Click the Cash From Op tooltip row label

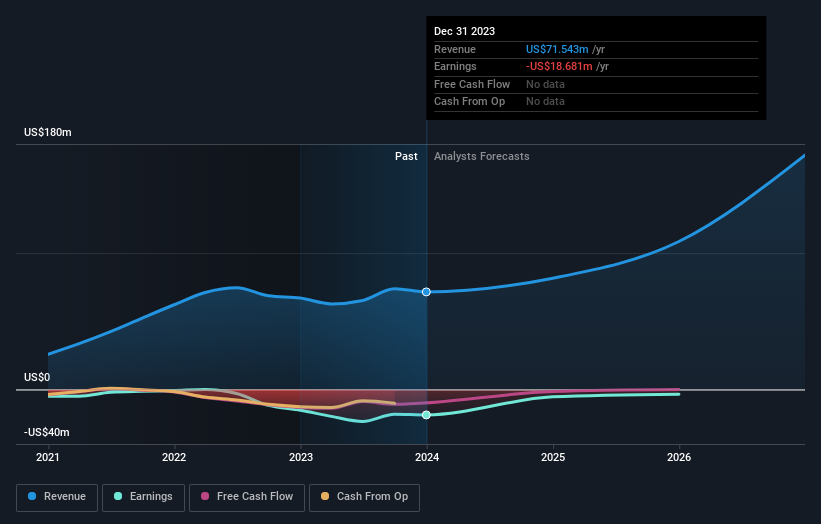[470, 102]
